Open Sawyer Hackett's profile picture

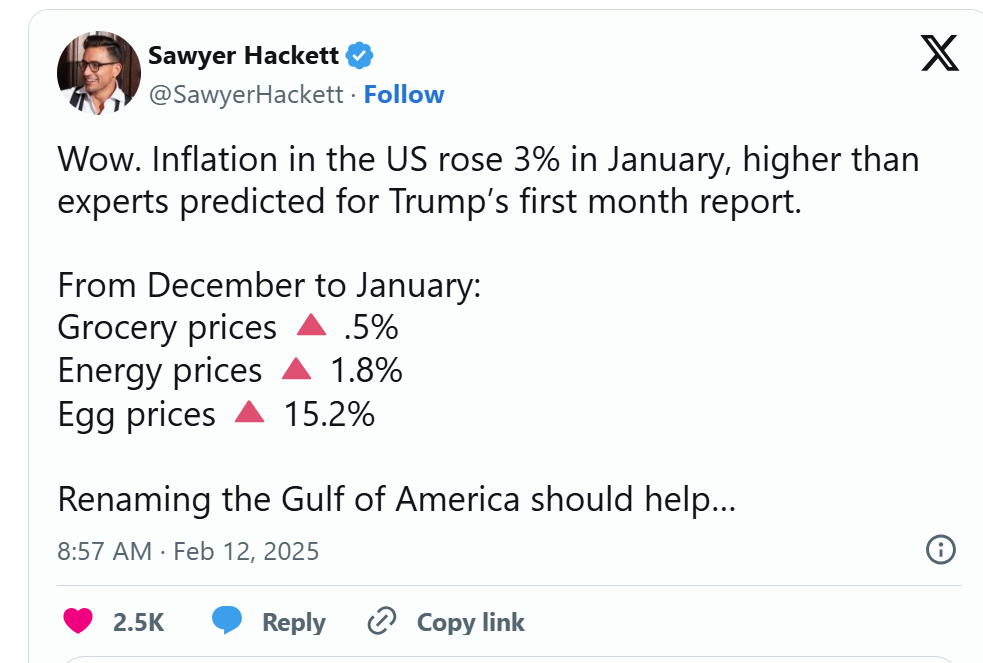coord(99,73)
